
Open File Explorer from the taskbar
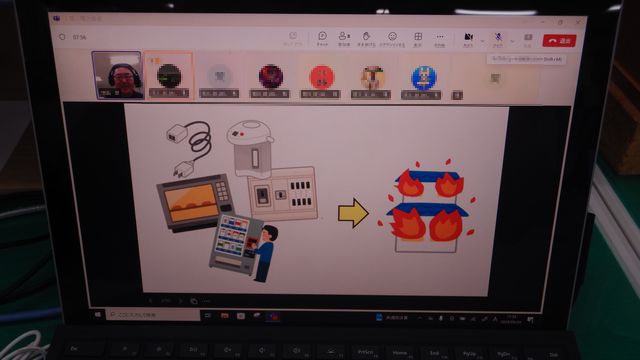(x=224, y=316)
